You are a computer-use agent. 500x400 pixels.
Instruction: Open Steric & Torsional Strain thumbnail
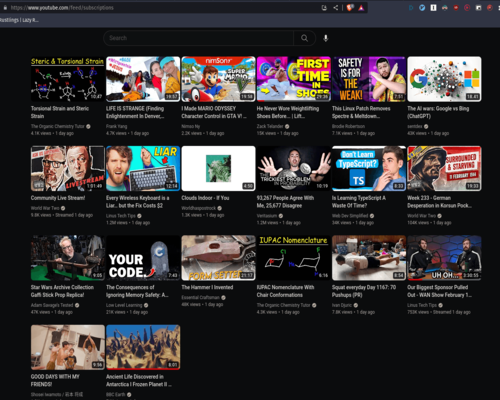(68, 79)
